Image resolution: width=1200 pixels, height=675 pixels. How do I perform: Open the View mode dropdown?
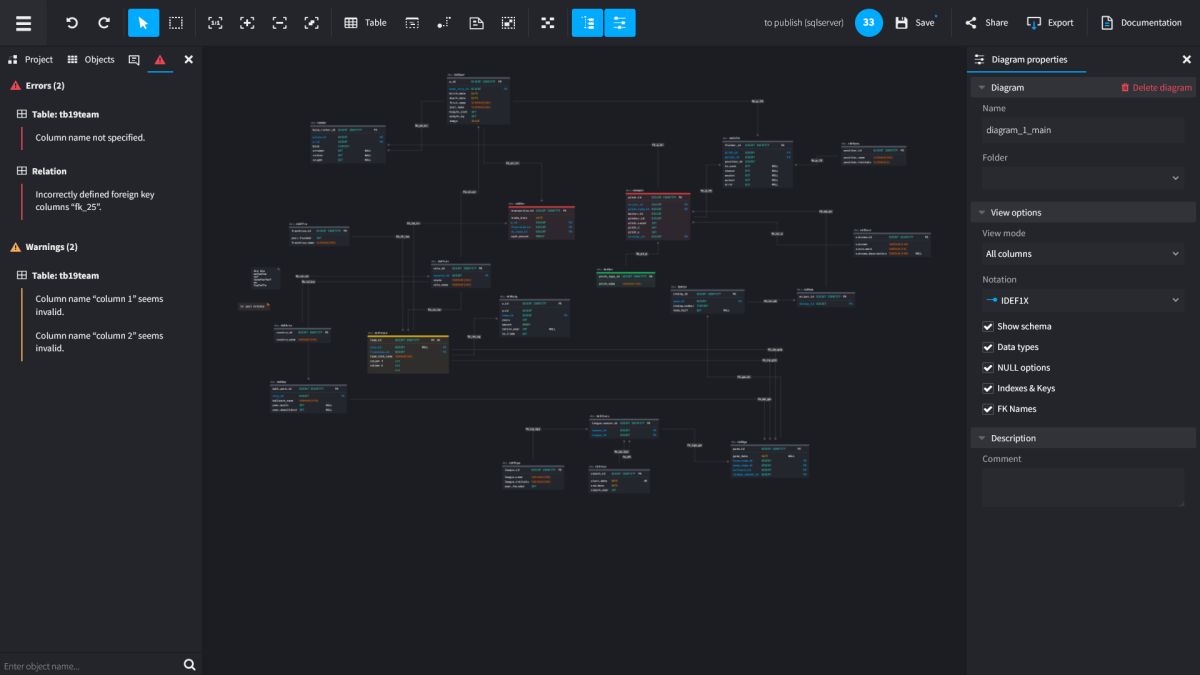point(1083,253)
